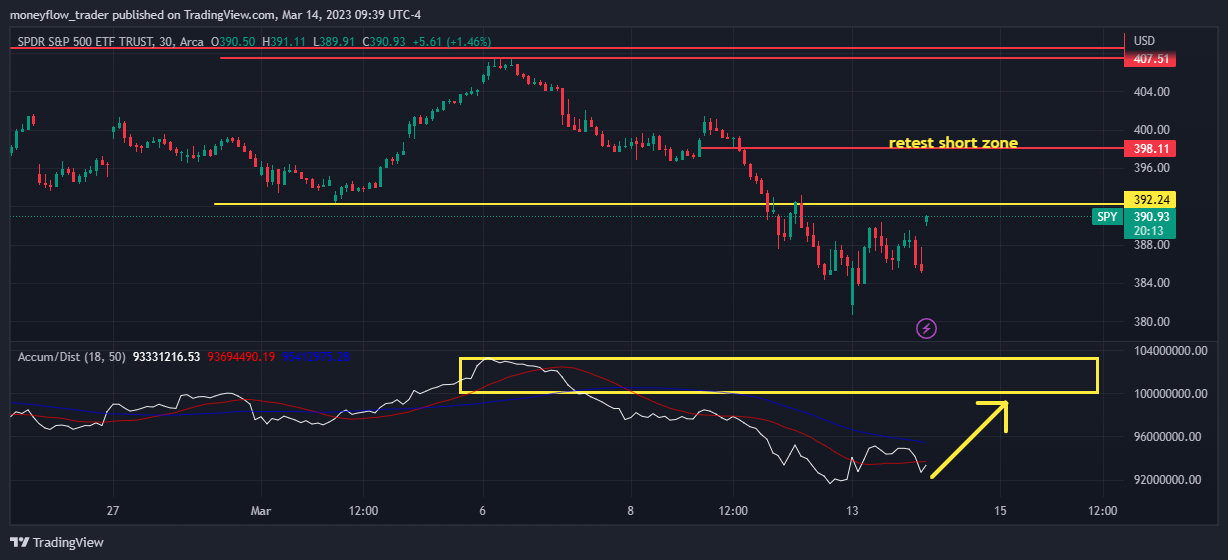The image size is (1228, 560).
Task: Click the '15' date label on time axis
Action: pos(1000,510)
